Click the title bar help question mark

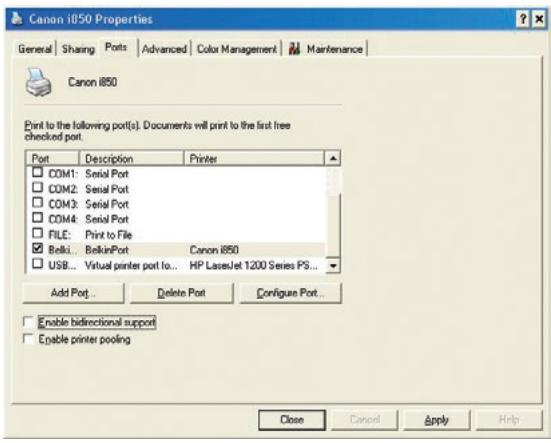pos(523,19)
